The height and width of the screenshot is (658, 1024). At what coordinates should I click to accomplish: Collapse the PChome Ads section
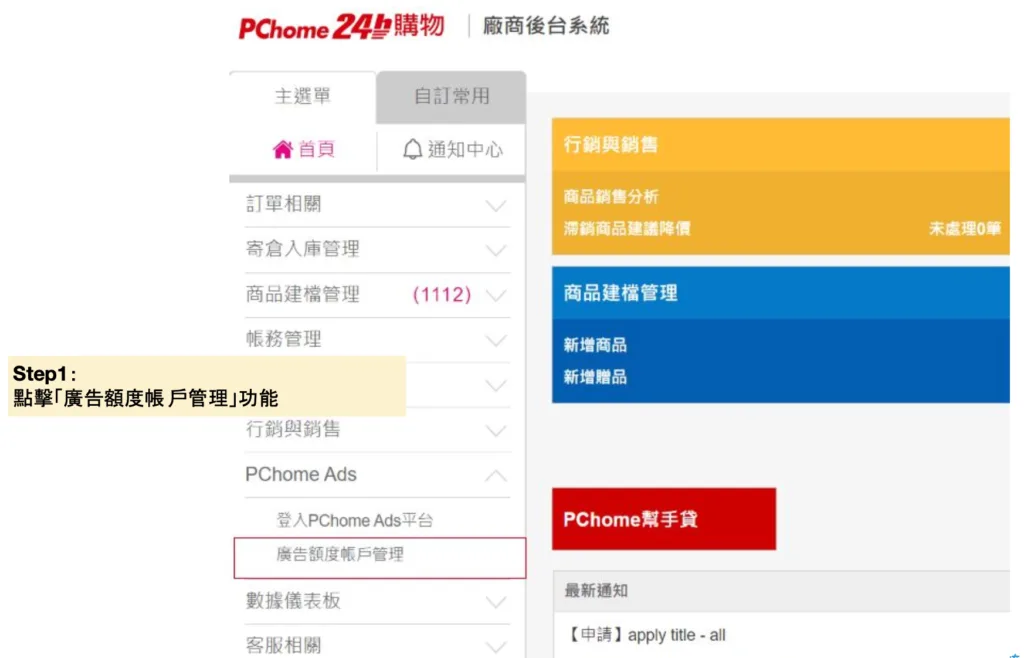click(x=495, y=476)
